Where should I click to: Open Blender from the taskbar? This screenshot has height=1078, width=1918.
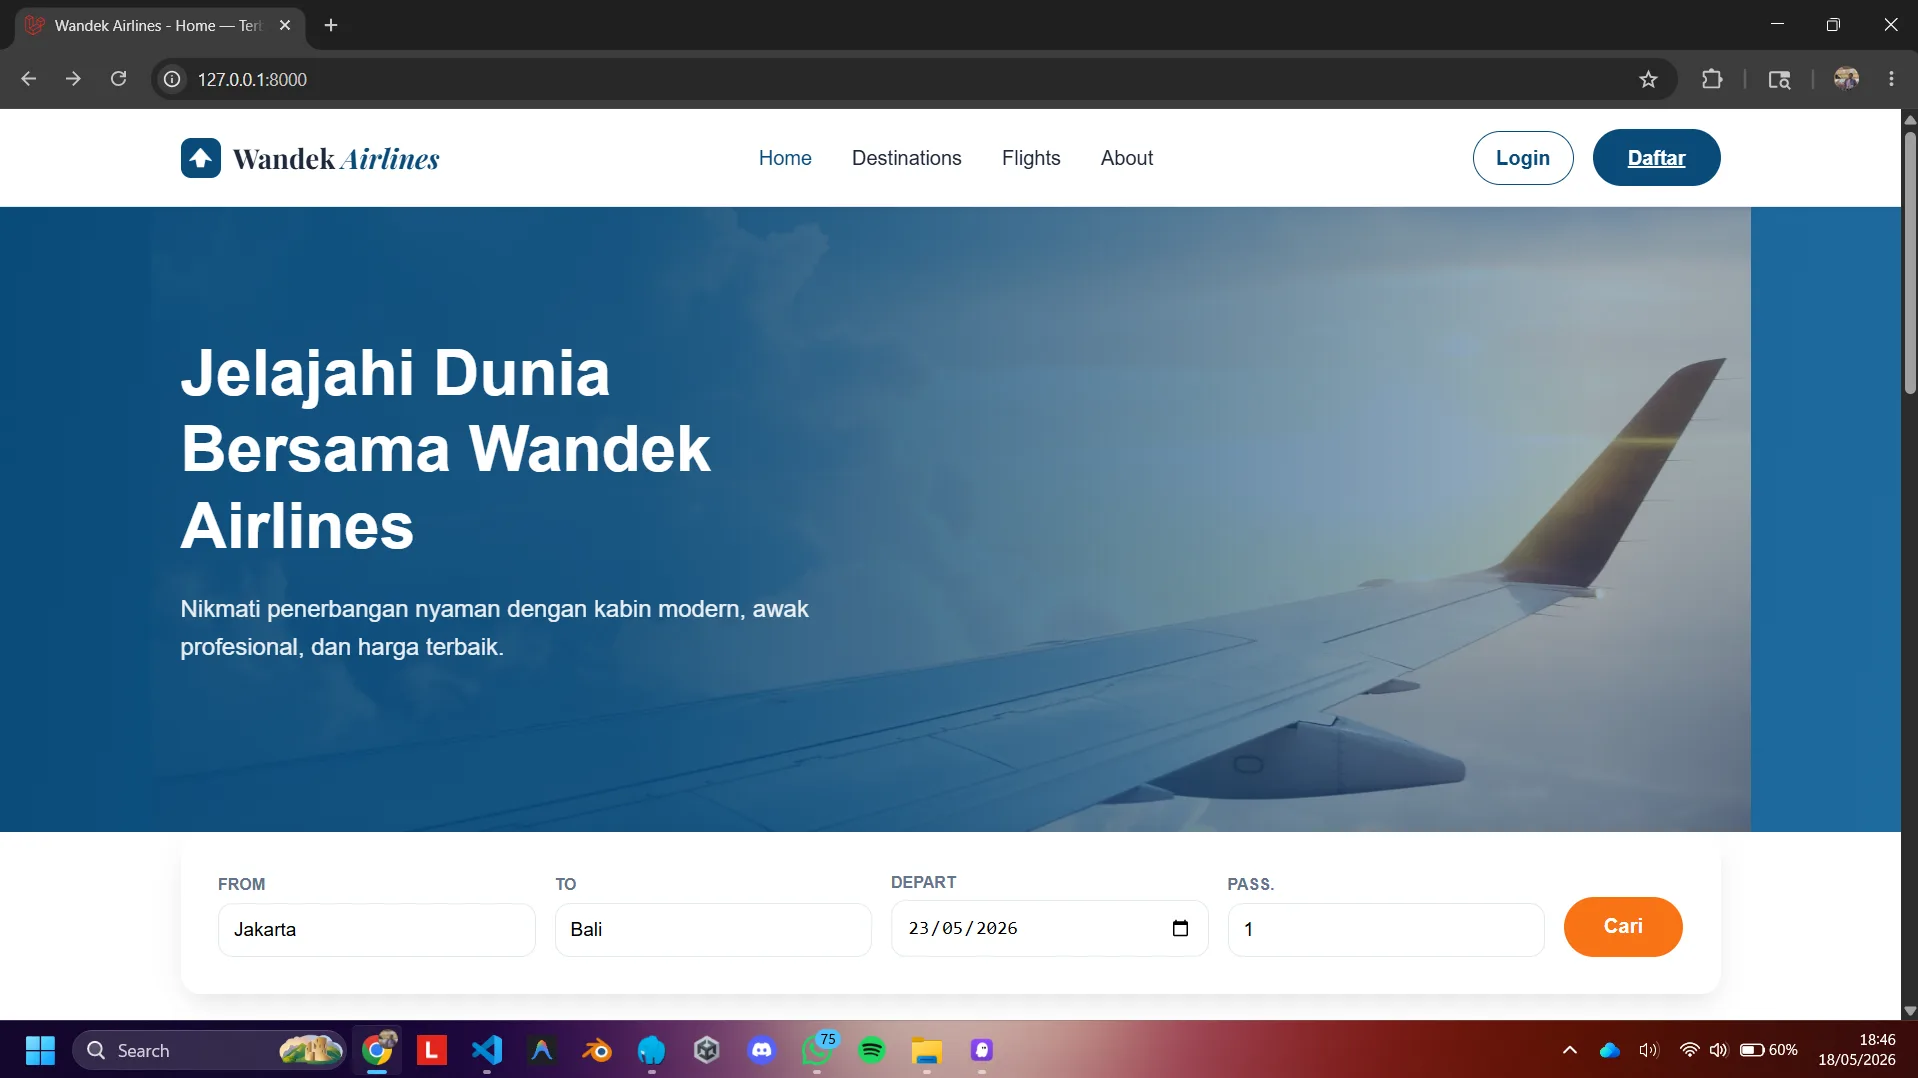tap(597, 1050)
